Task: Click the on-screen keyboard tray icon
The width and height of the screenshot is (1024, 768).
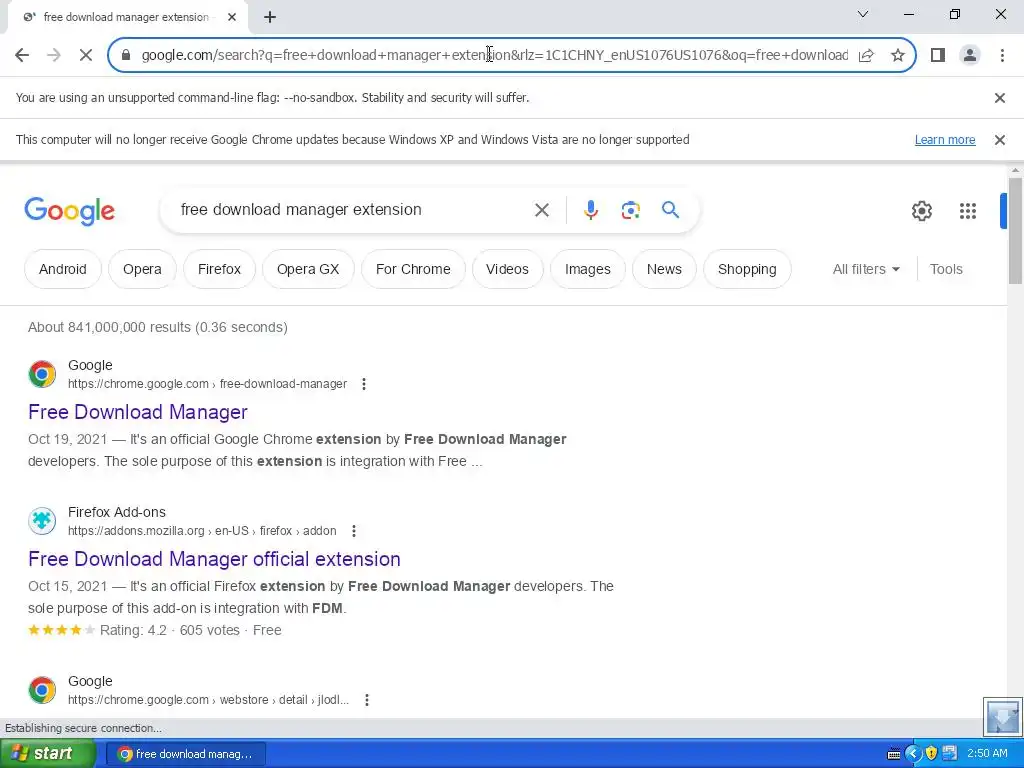Action: (x=894, y=754)
